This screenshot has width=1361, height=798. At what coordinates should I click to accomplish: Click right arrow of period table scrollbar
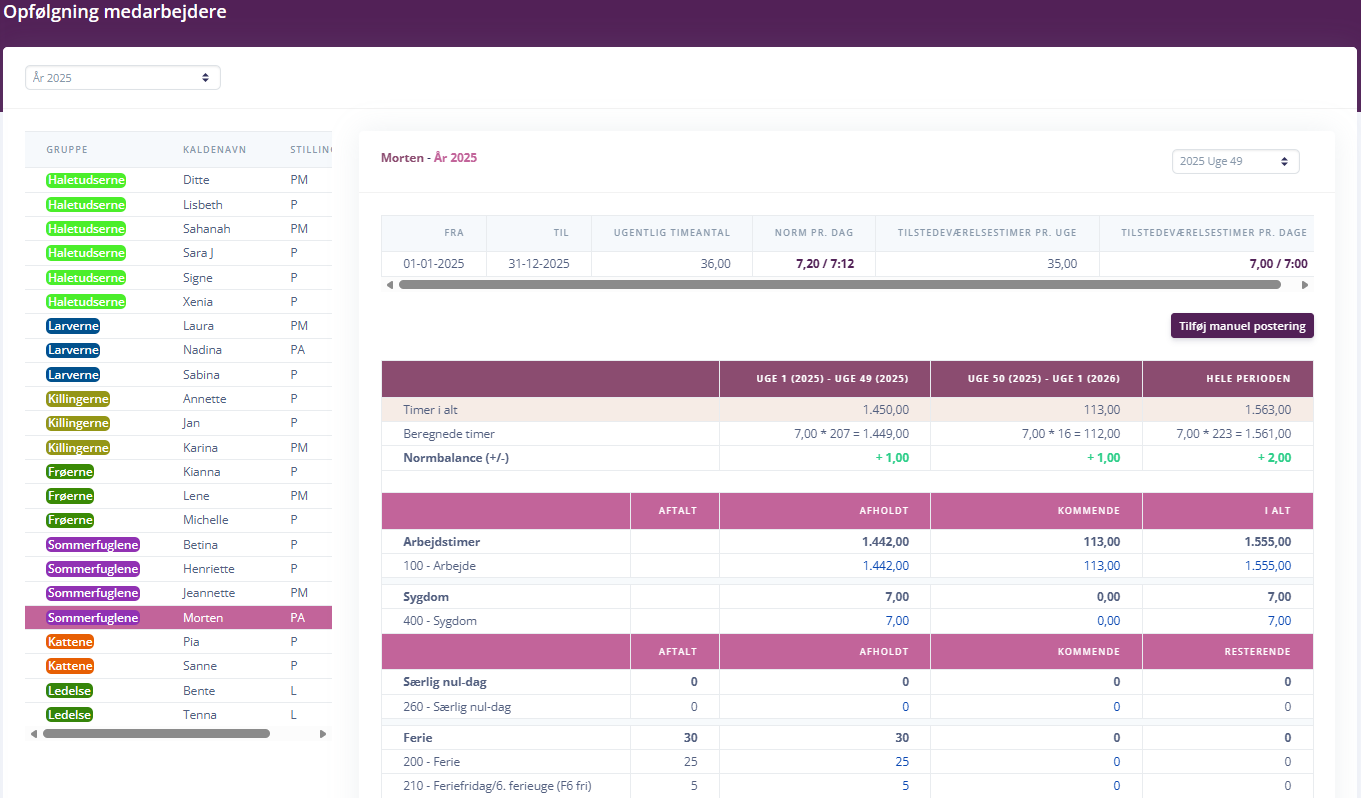1304,285
